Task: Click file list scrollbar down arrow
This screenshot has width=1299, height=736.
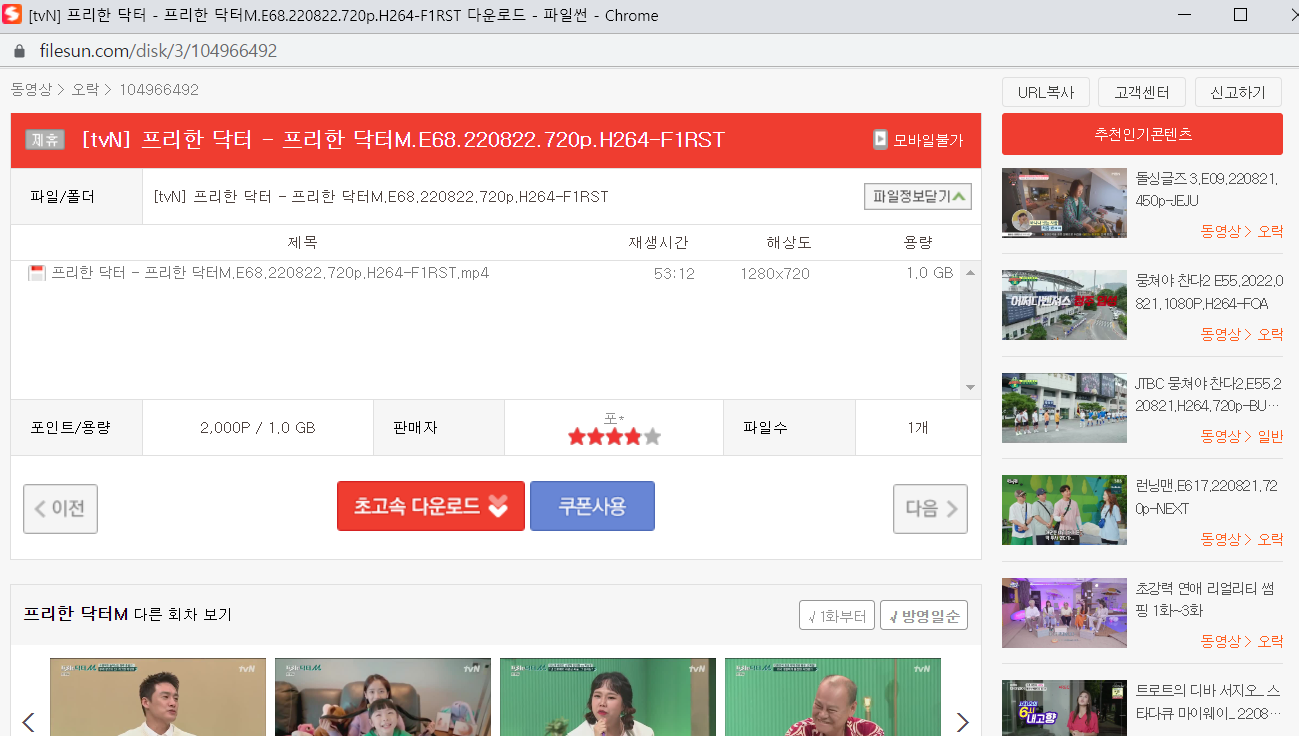Action: [970, 388]
